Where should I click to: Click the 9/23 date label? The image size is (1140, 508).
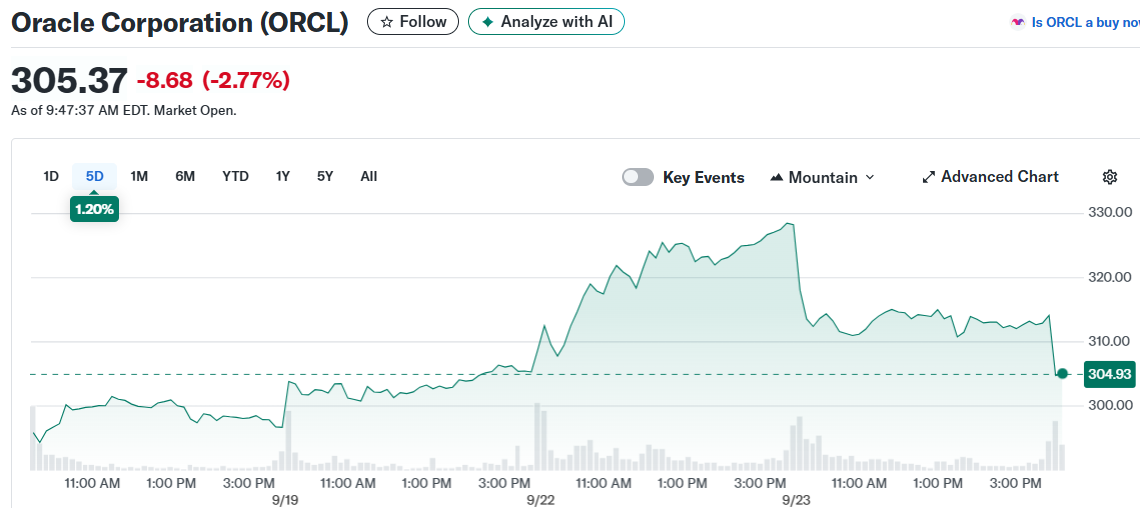[796, 500]
